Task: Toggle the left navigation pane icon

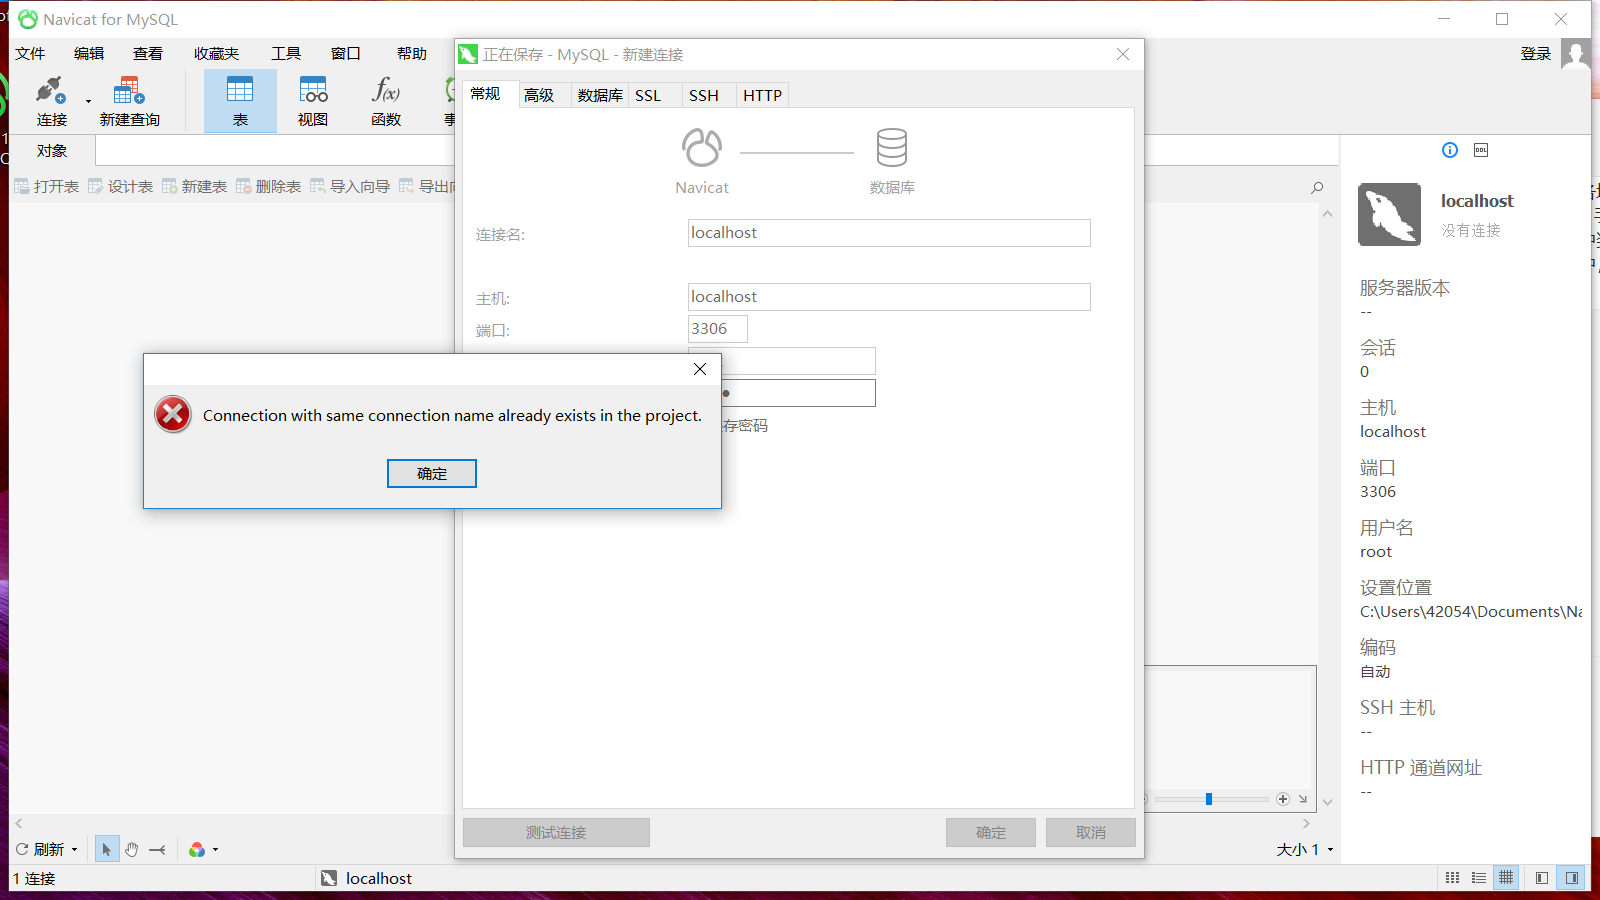Action: click(x=1542, y=878)
